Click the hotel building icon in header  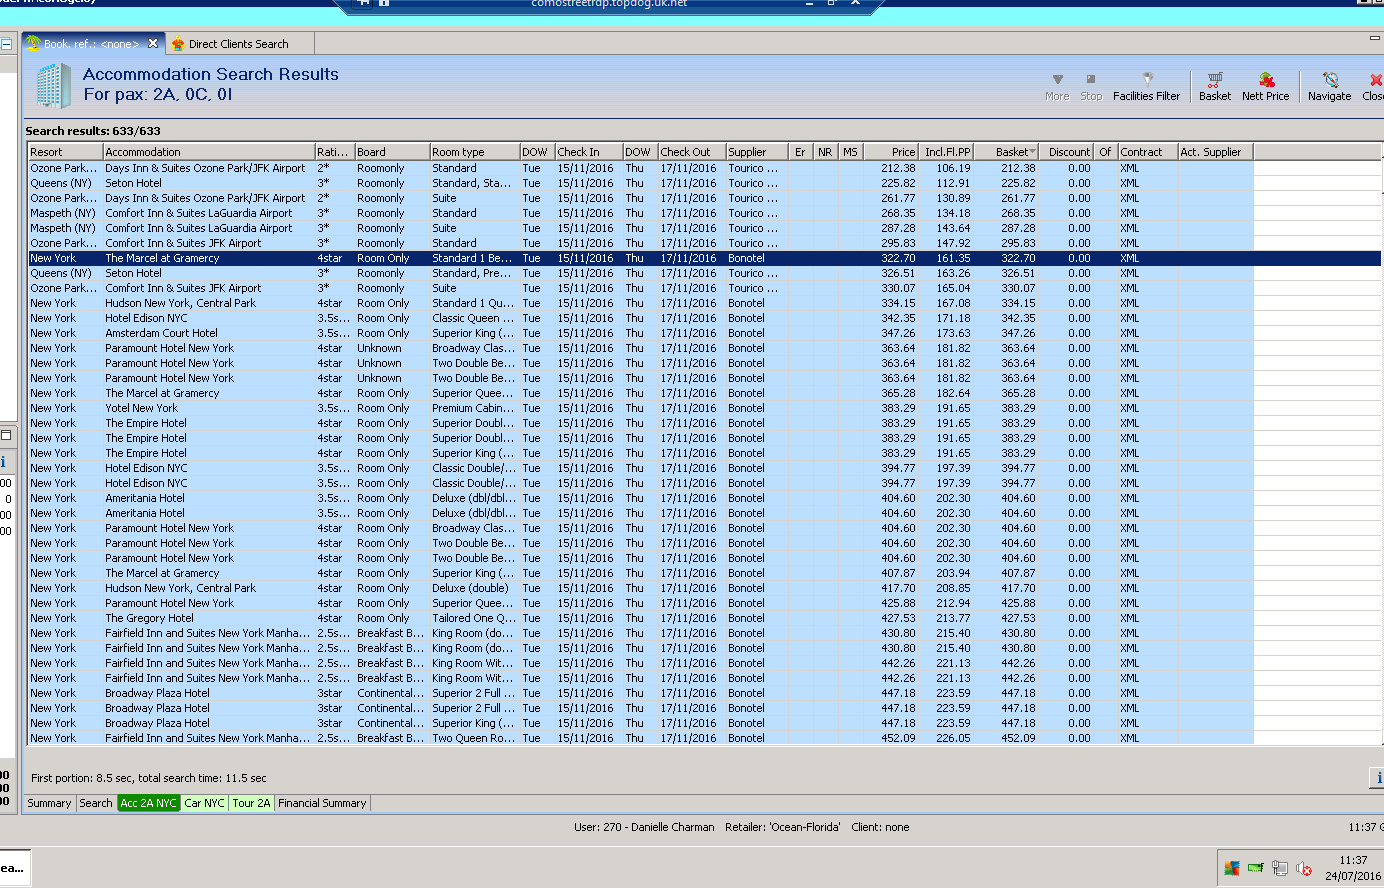[54, 85]
